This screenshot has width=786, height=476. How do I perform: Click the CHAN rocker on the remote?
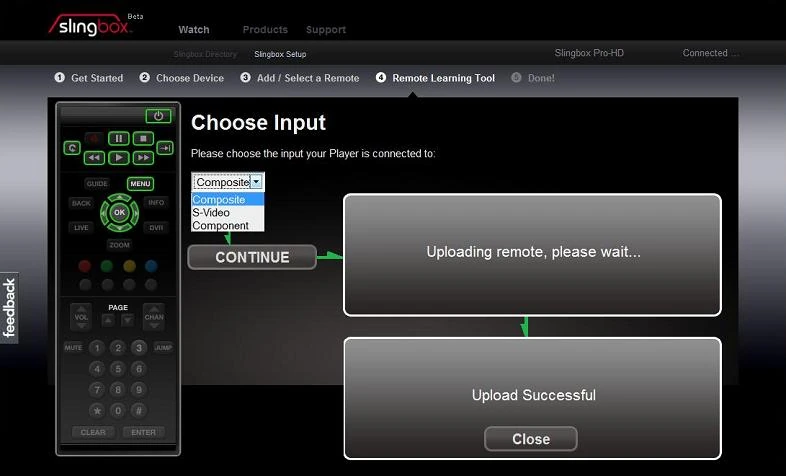[x=154, y=317]
